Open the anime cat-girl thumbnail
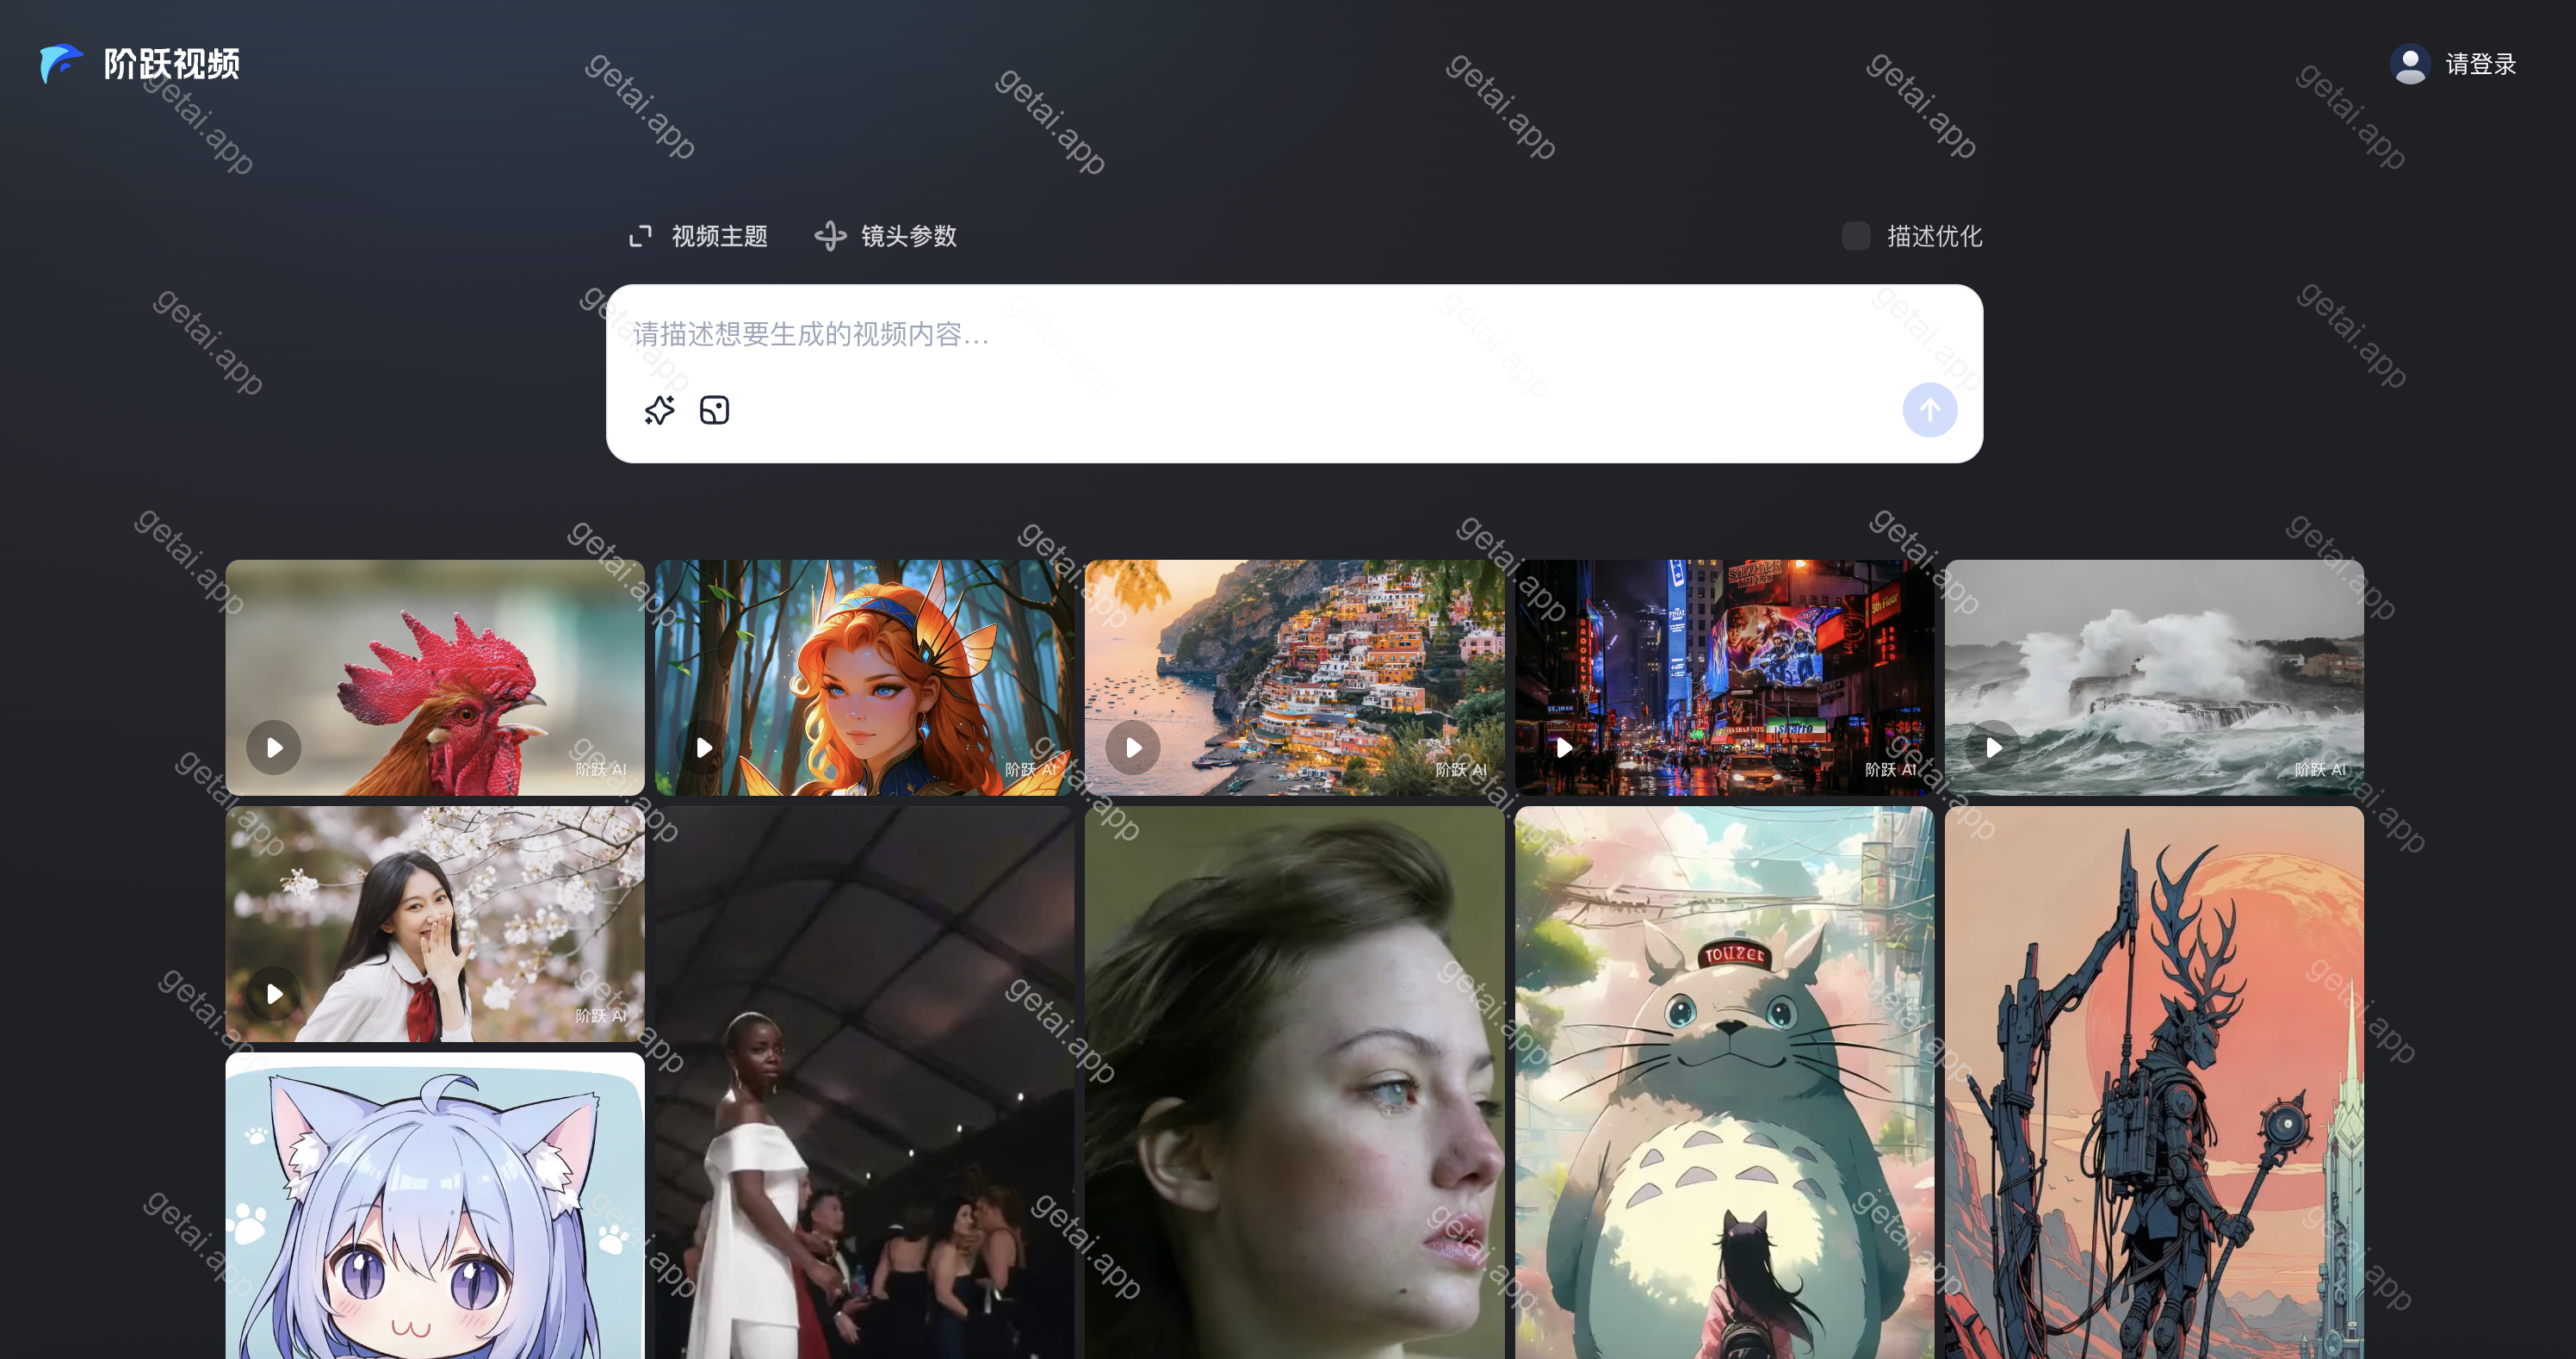The height and width of the screenshot is (1359, 2576). pos(435,1206)
